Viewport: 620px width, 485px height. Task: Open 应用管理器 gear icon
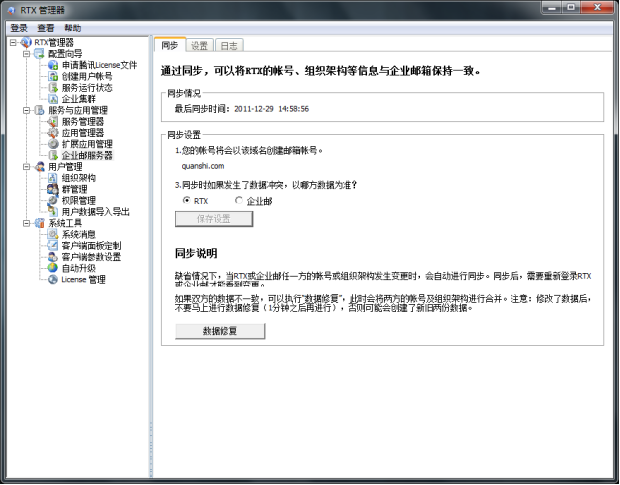point(53,133)
